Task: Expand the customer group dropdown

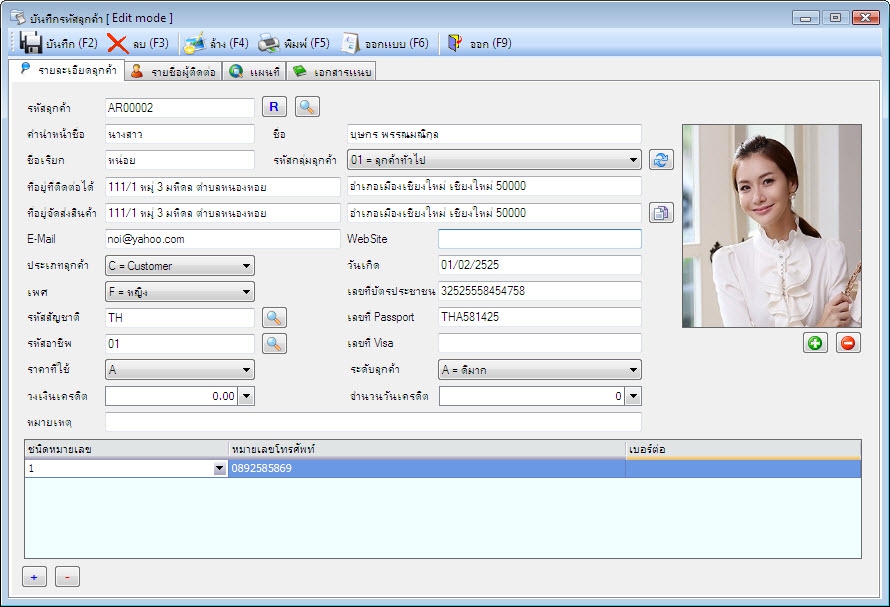Action: [634, 160]
